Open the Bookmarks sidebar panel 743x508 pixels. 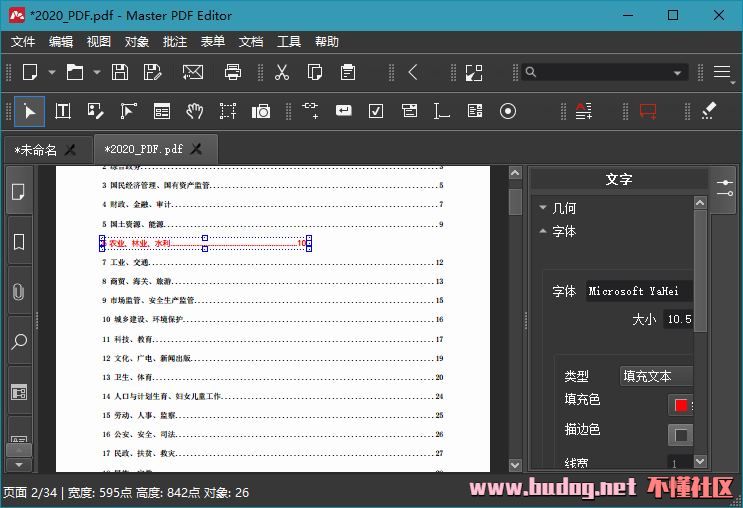pos(19,242)
